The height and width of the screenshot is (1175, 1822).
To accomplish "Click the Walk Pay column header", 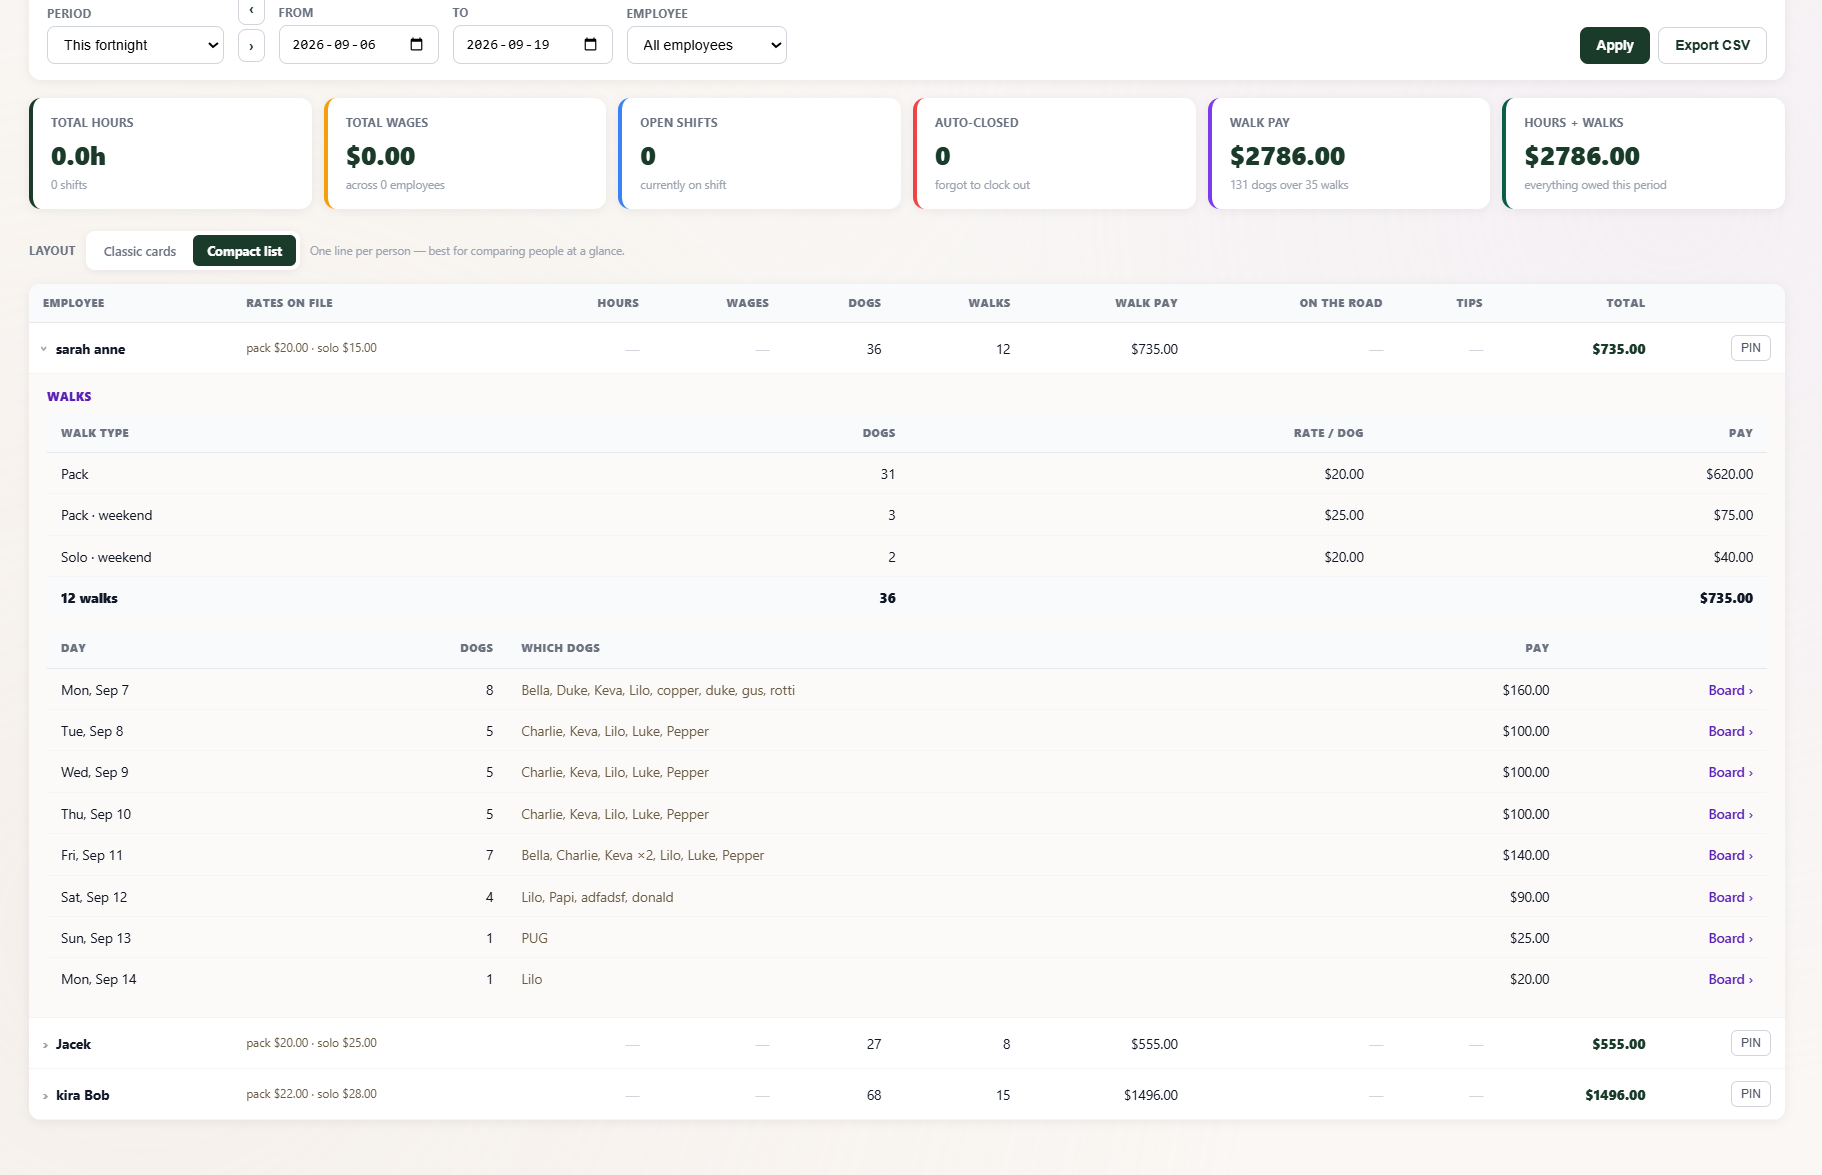I will [1146, 303].
